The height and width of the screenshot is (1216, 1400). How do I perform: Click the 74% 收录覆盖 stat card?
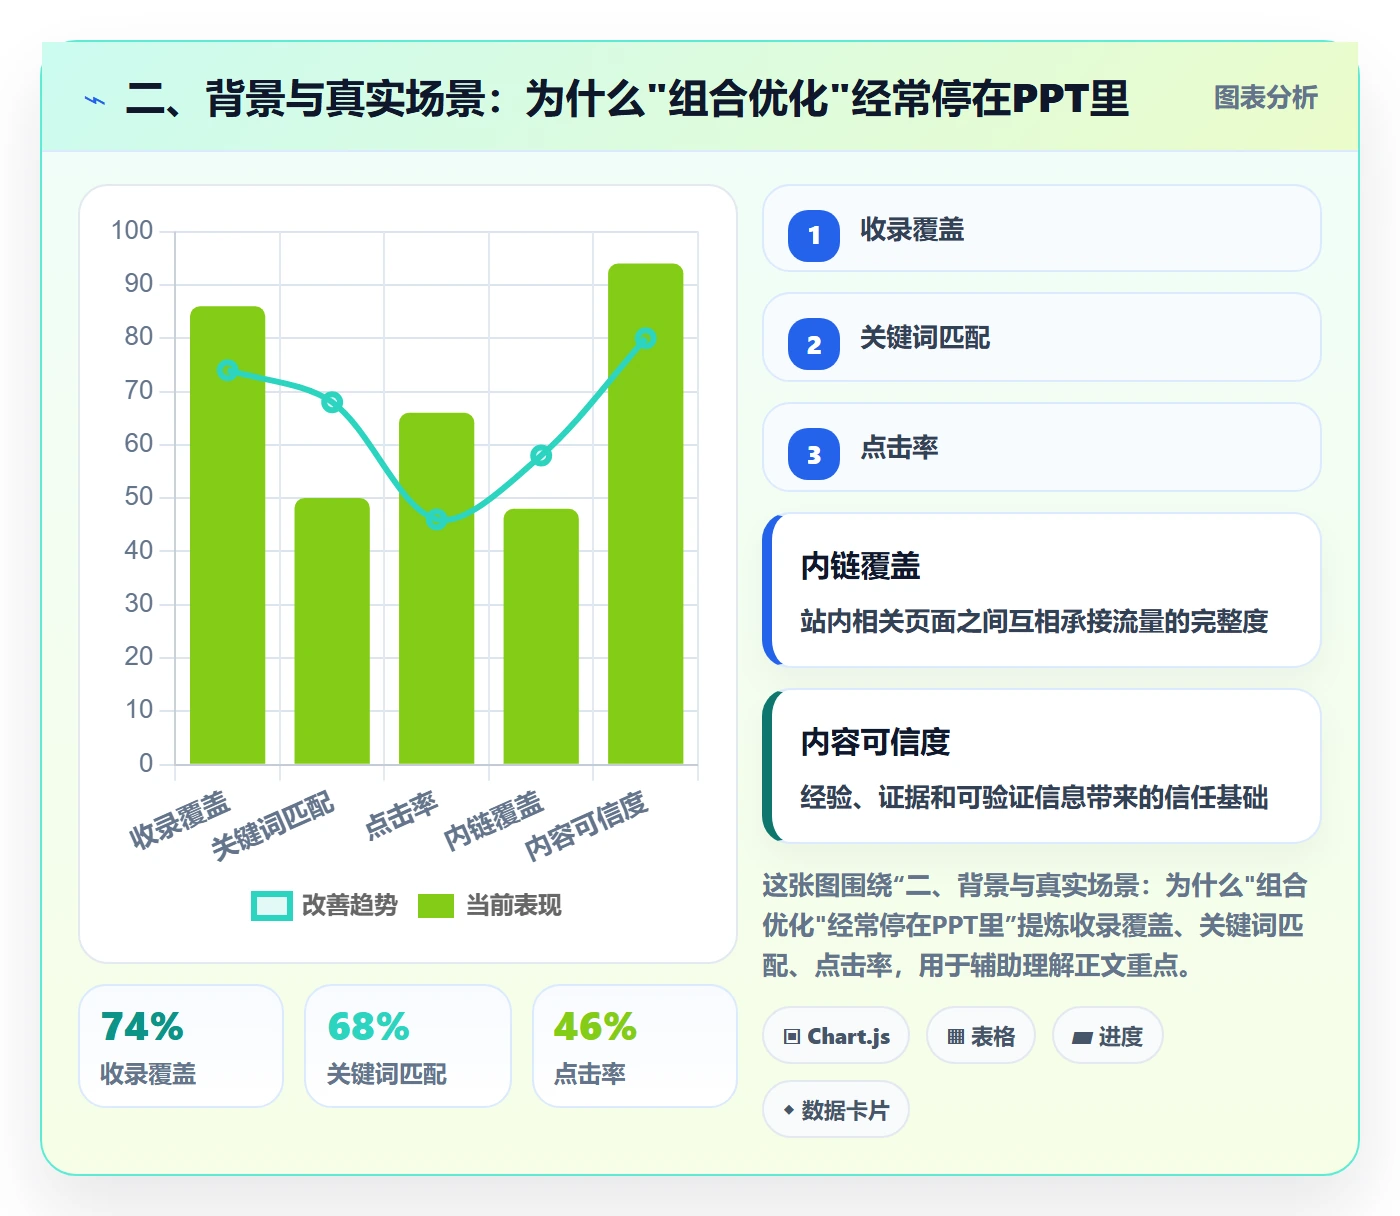[x=181, y=1046]
